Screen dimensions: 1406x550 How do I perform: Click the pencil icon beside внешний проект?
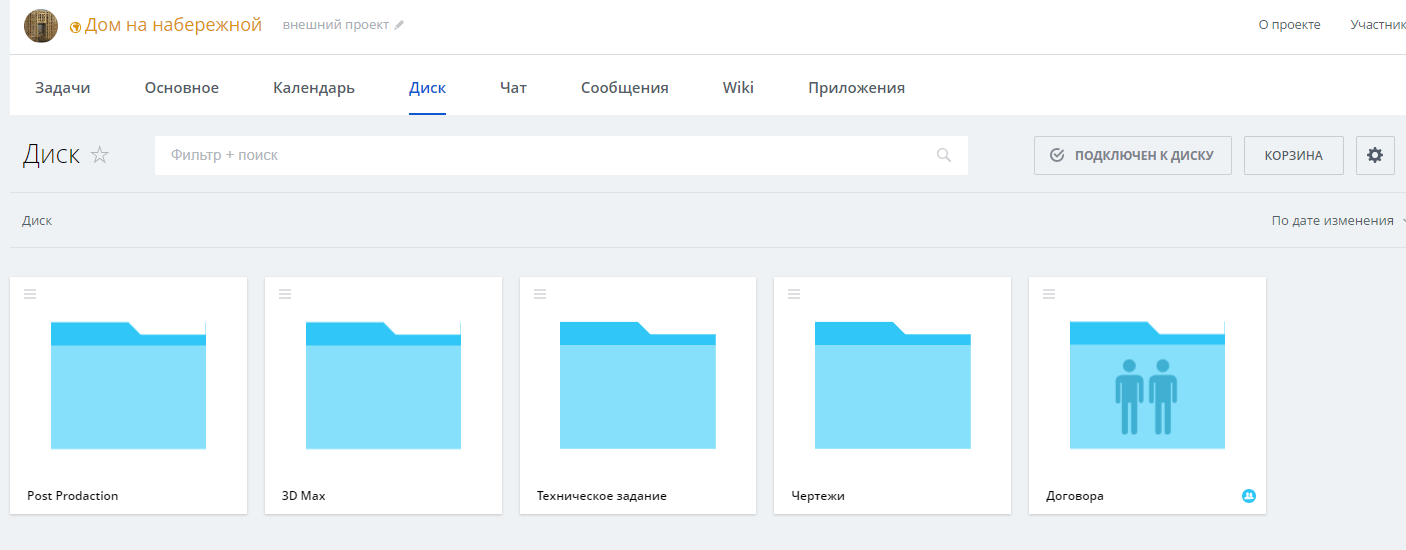point(399,25)
